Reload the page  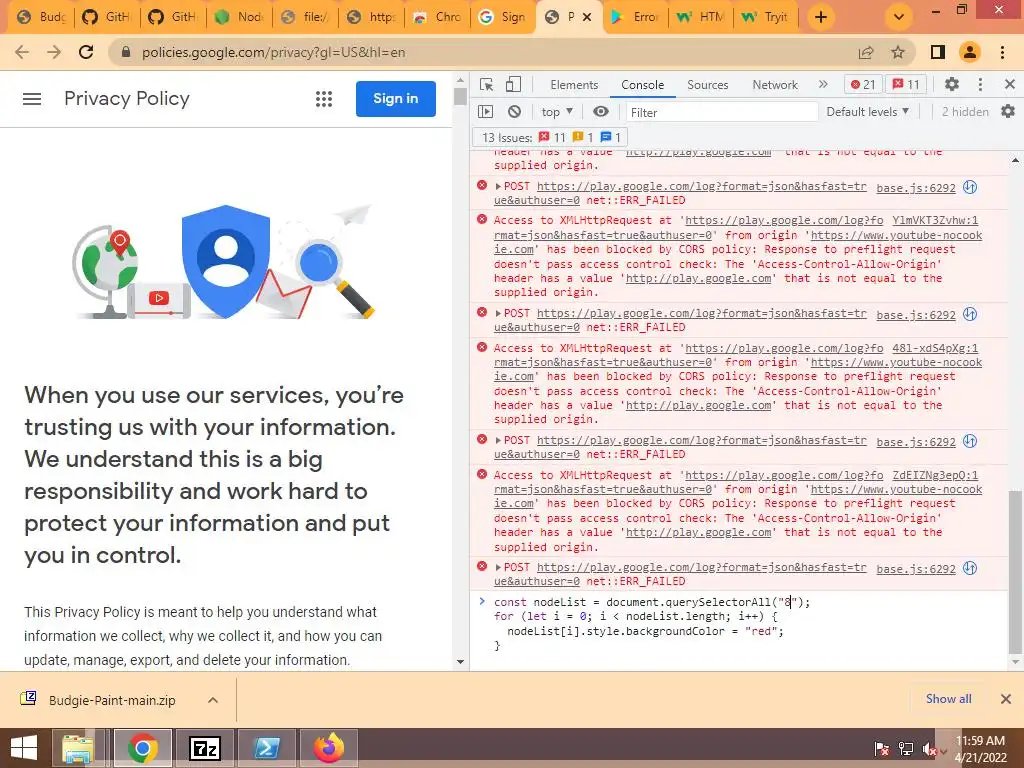(86, 52)
